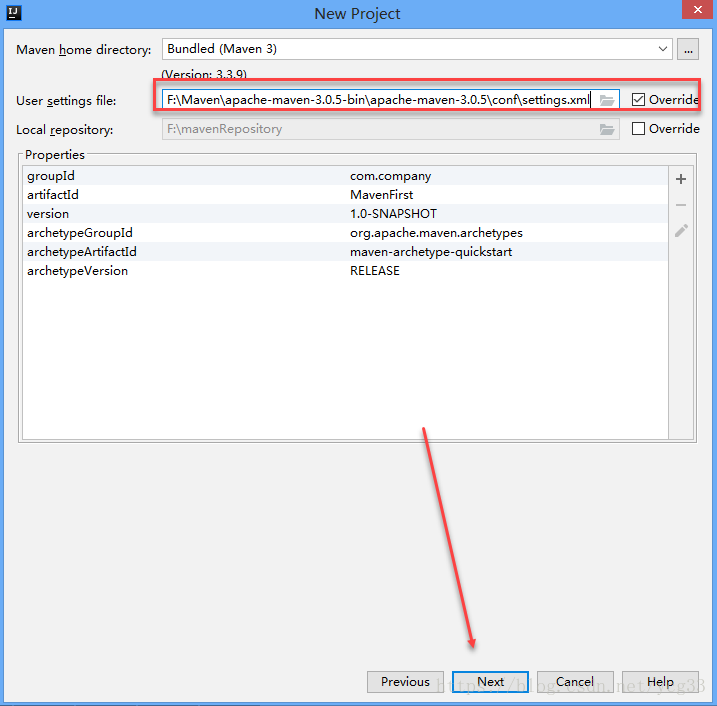Click the Local repository folder browse icon

[x=607, y=129]
